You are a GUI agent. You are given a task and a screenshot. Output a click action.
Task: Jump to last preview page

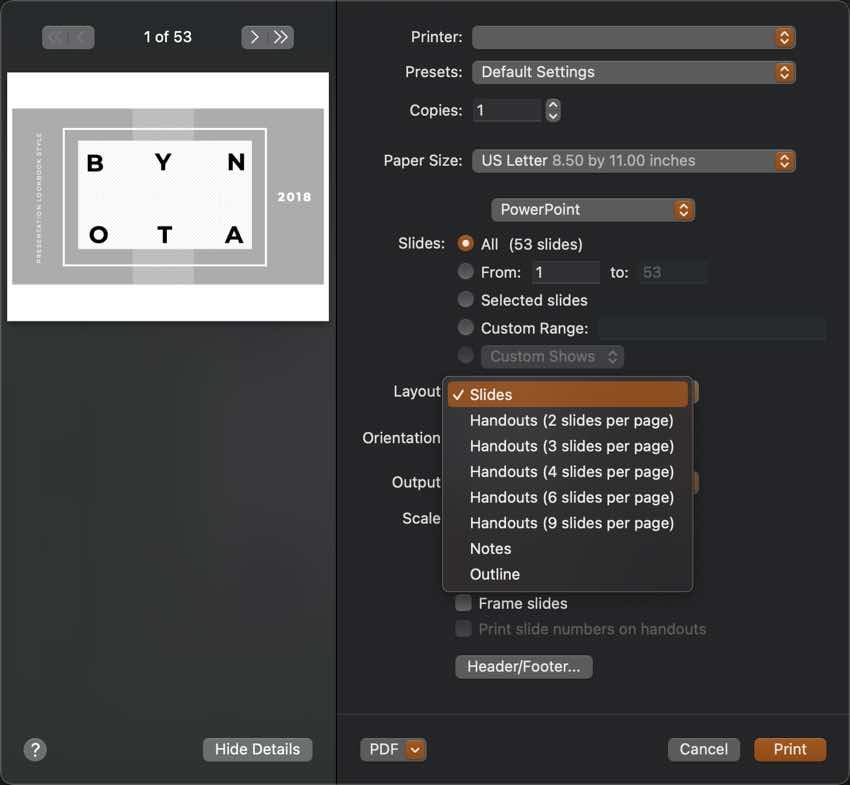[280, 37]
